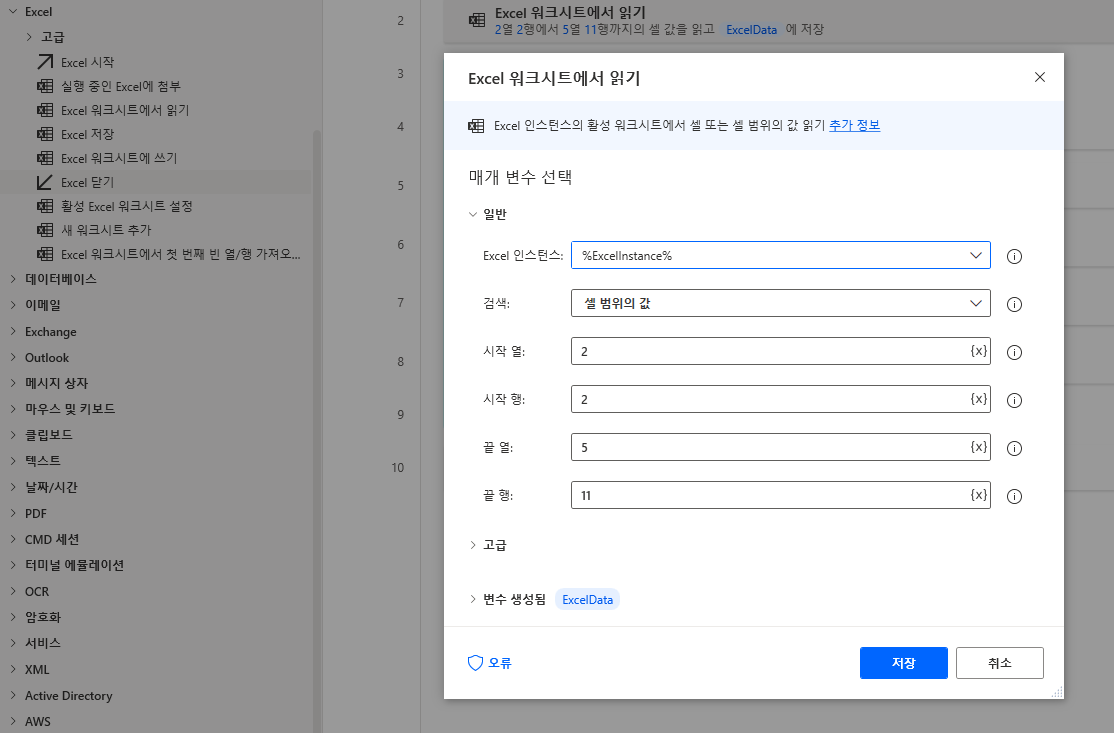Expand the 메시지 상자 actions group
The image size is (1114, 733).
tap(13, 383)
